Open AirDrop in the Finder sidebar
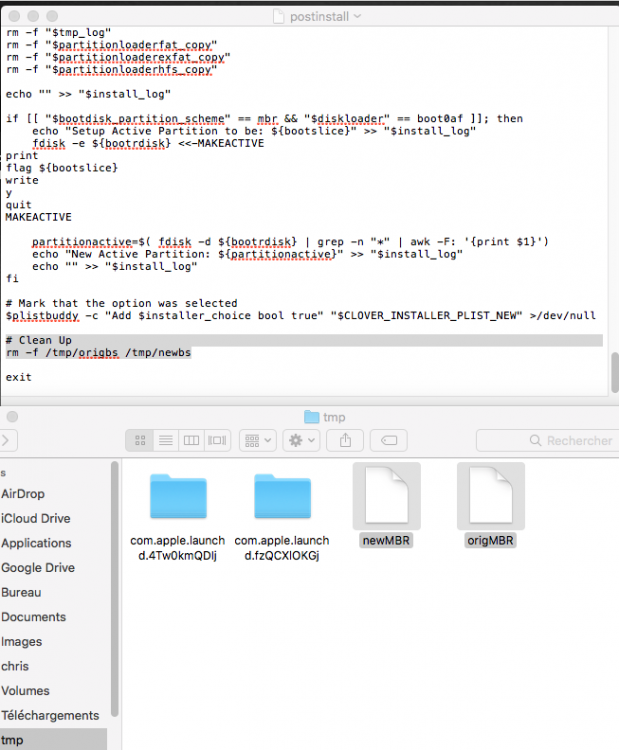 (x=23, y=494)
